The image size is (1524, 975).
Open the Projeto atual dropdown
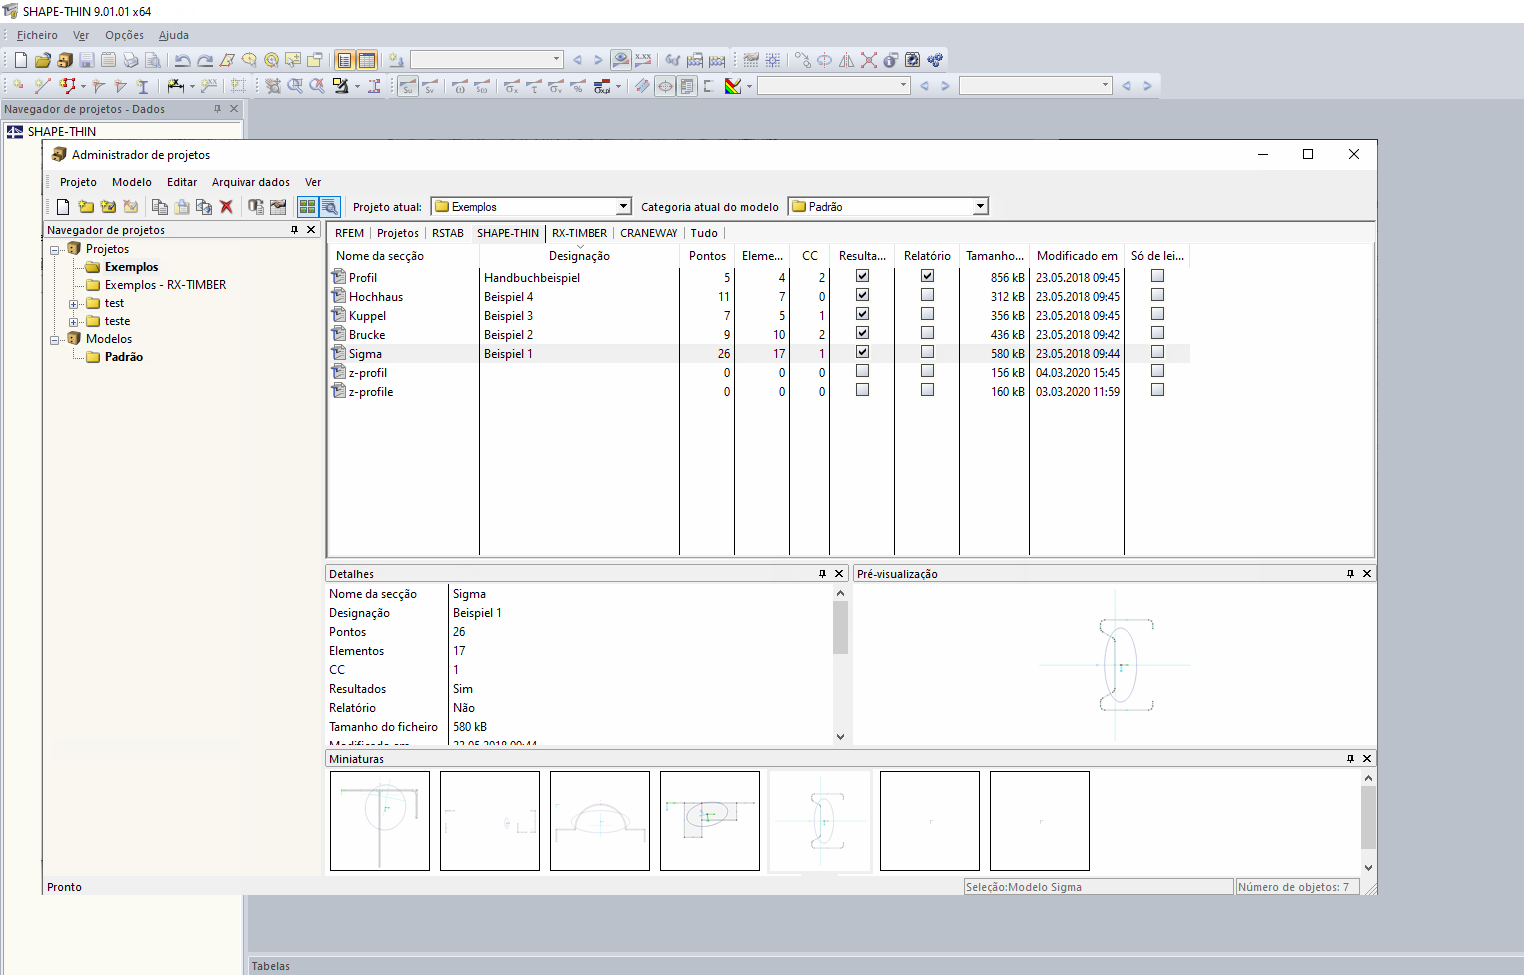click(623, 207)
